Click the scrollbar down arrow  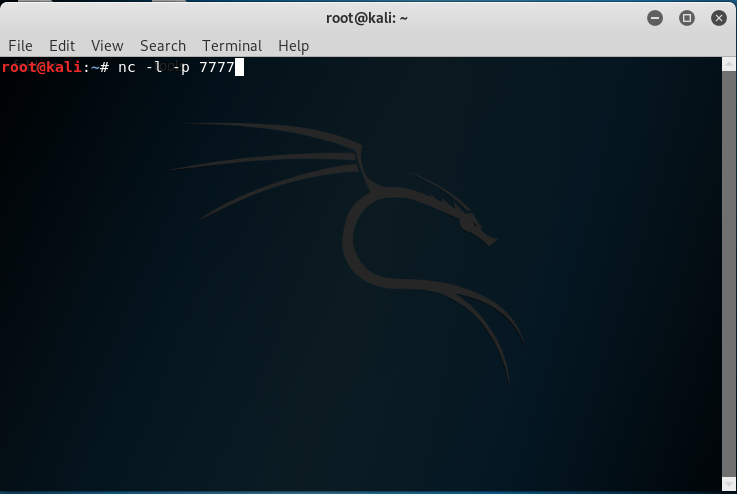[x=729, y=484]
